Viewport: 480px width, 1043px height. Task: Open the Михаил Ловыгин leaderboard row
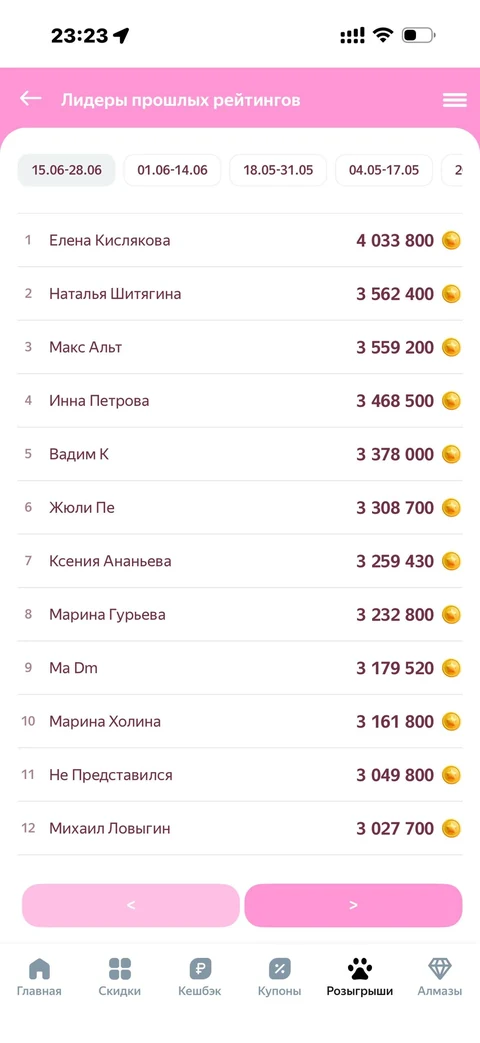tap(240, 828)
